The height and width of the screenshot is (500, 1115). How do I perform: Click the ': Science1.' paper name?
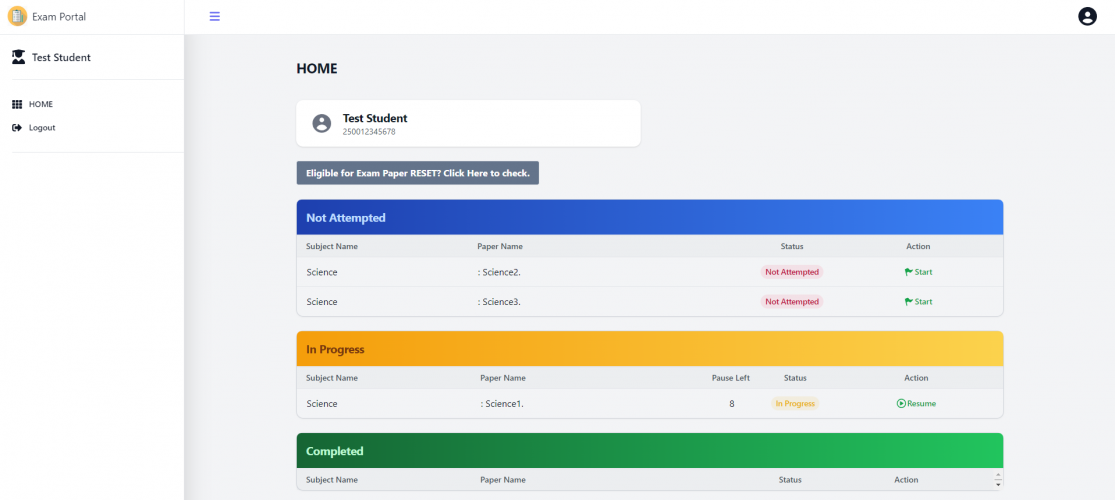tap(502, 404)
